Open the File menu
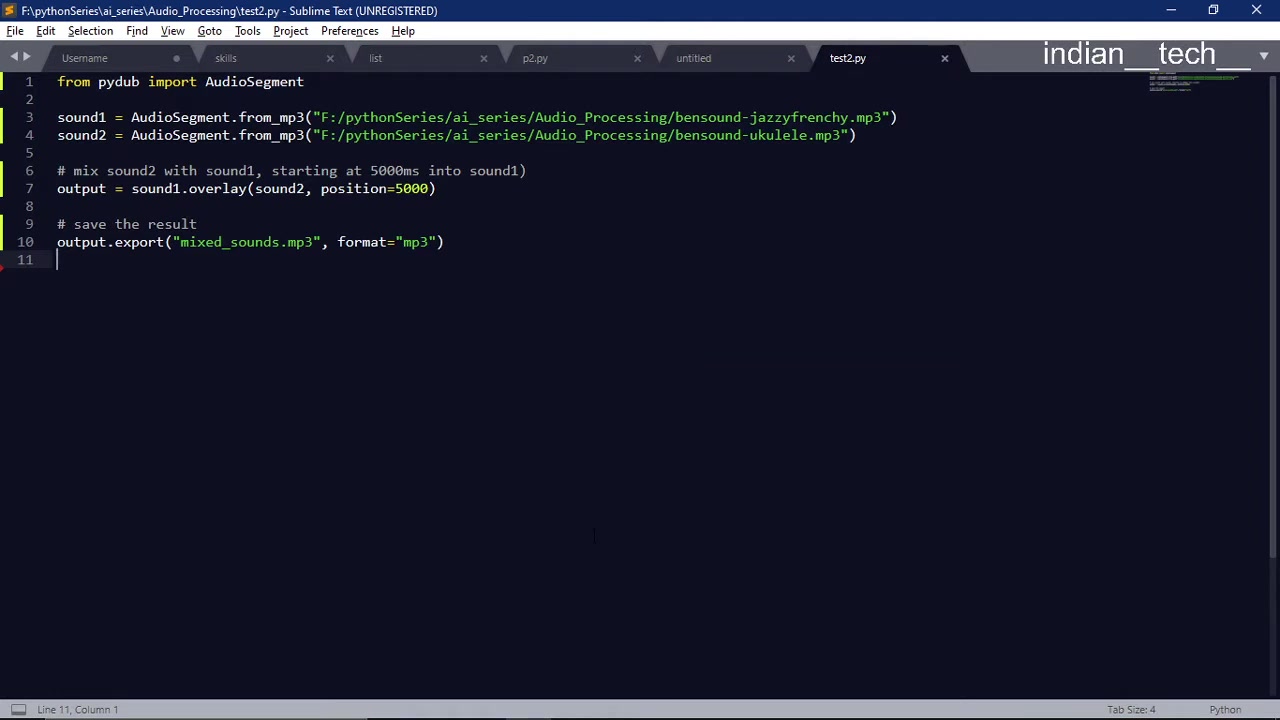 pos(15,31)
